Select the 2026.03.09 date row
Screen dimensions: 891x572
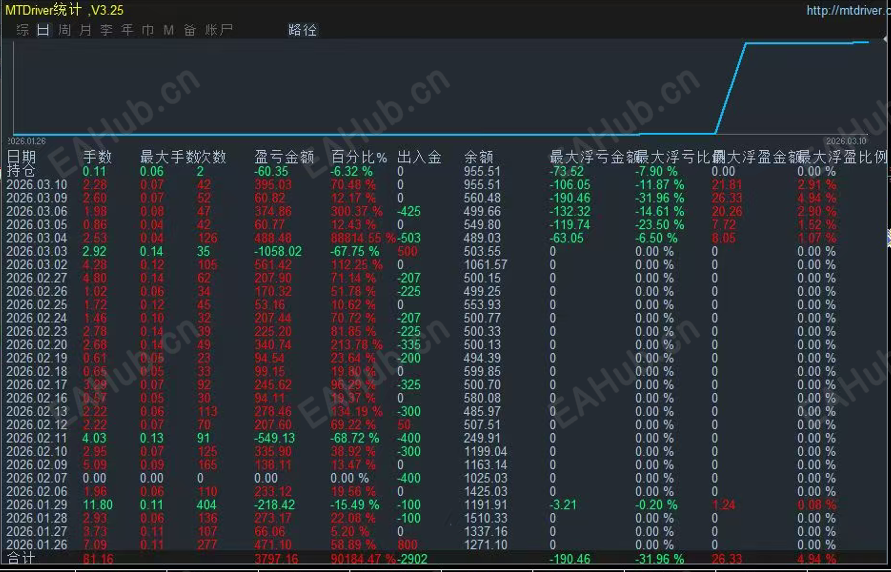(37, 198)
